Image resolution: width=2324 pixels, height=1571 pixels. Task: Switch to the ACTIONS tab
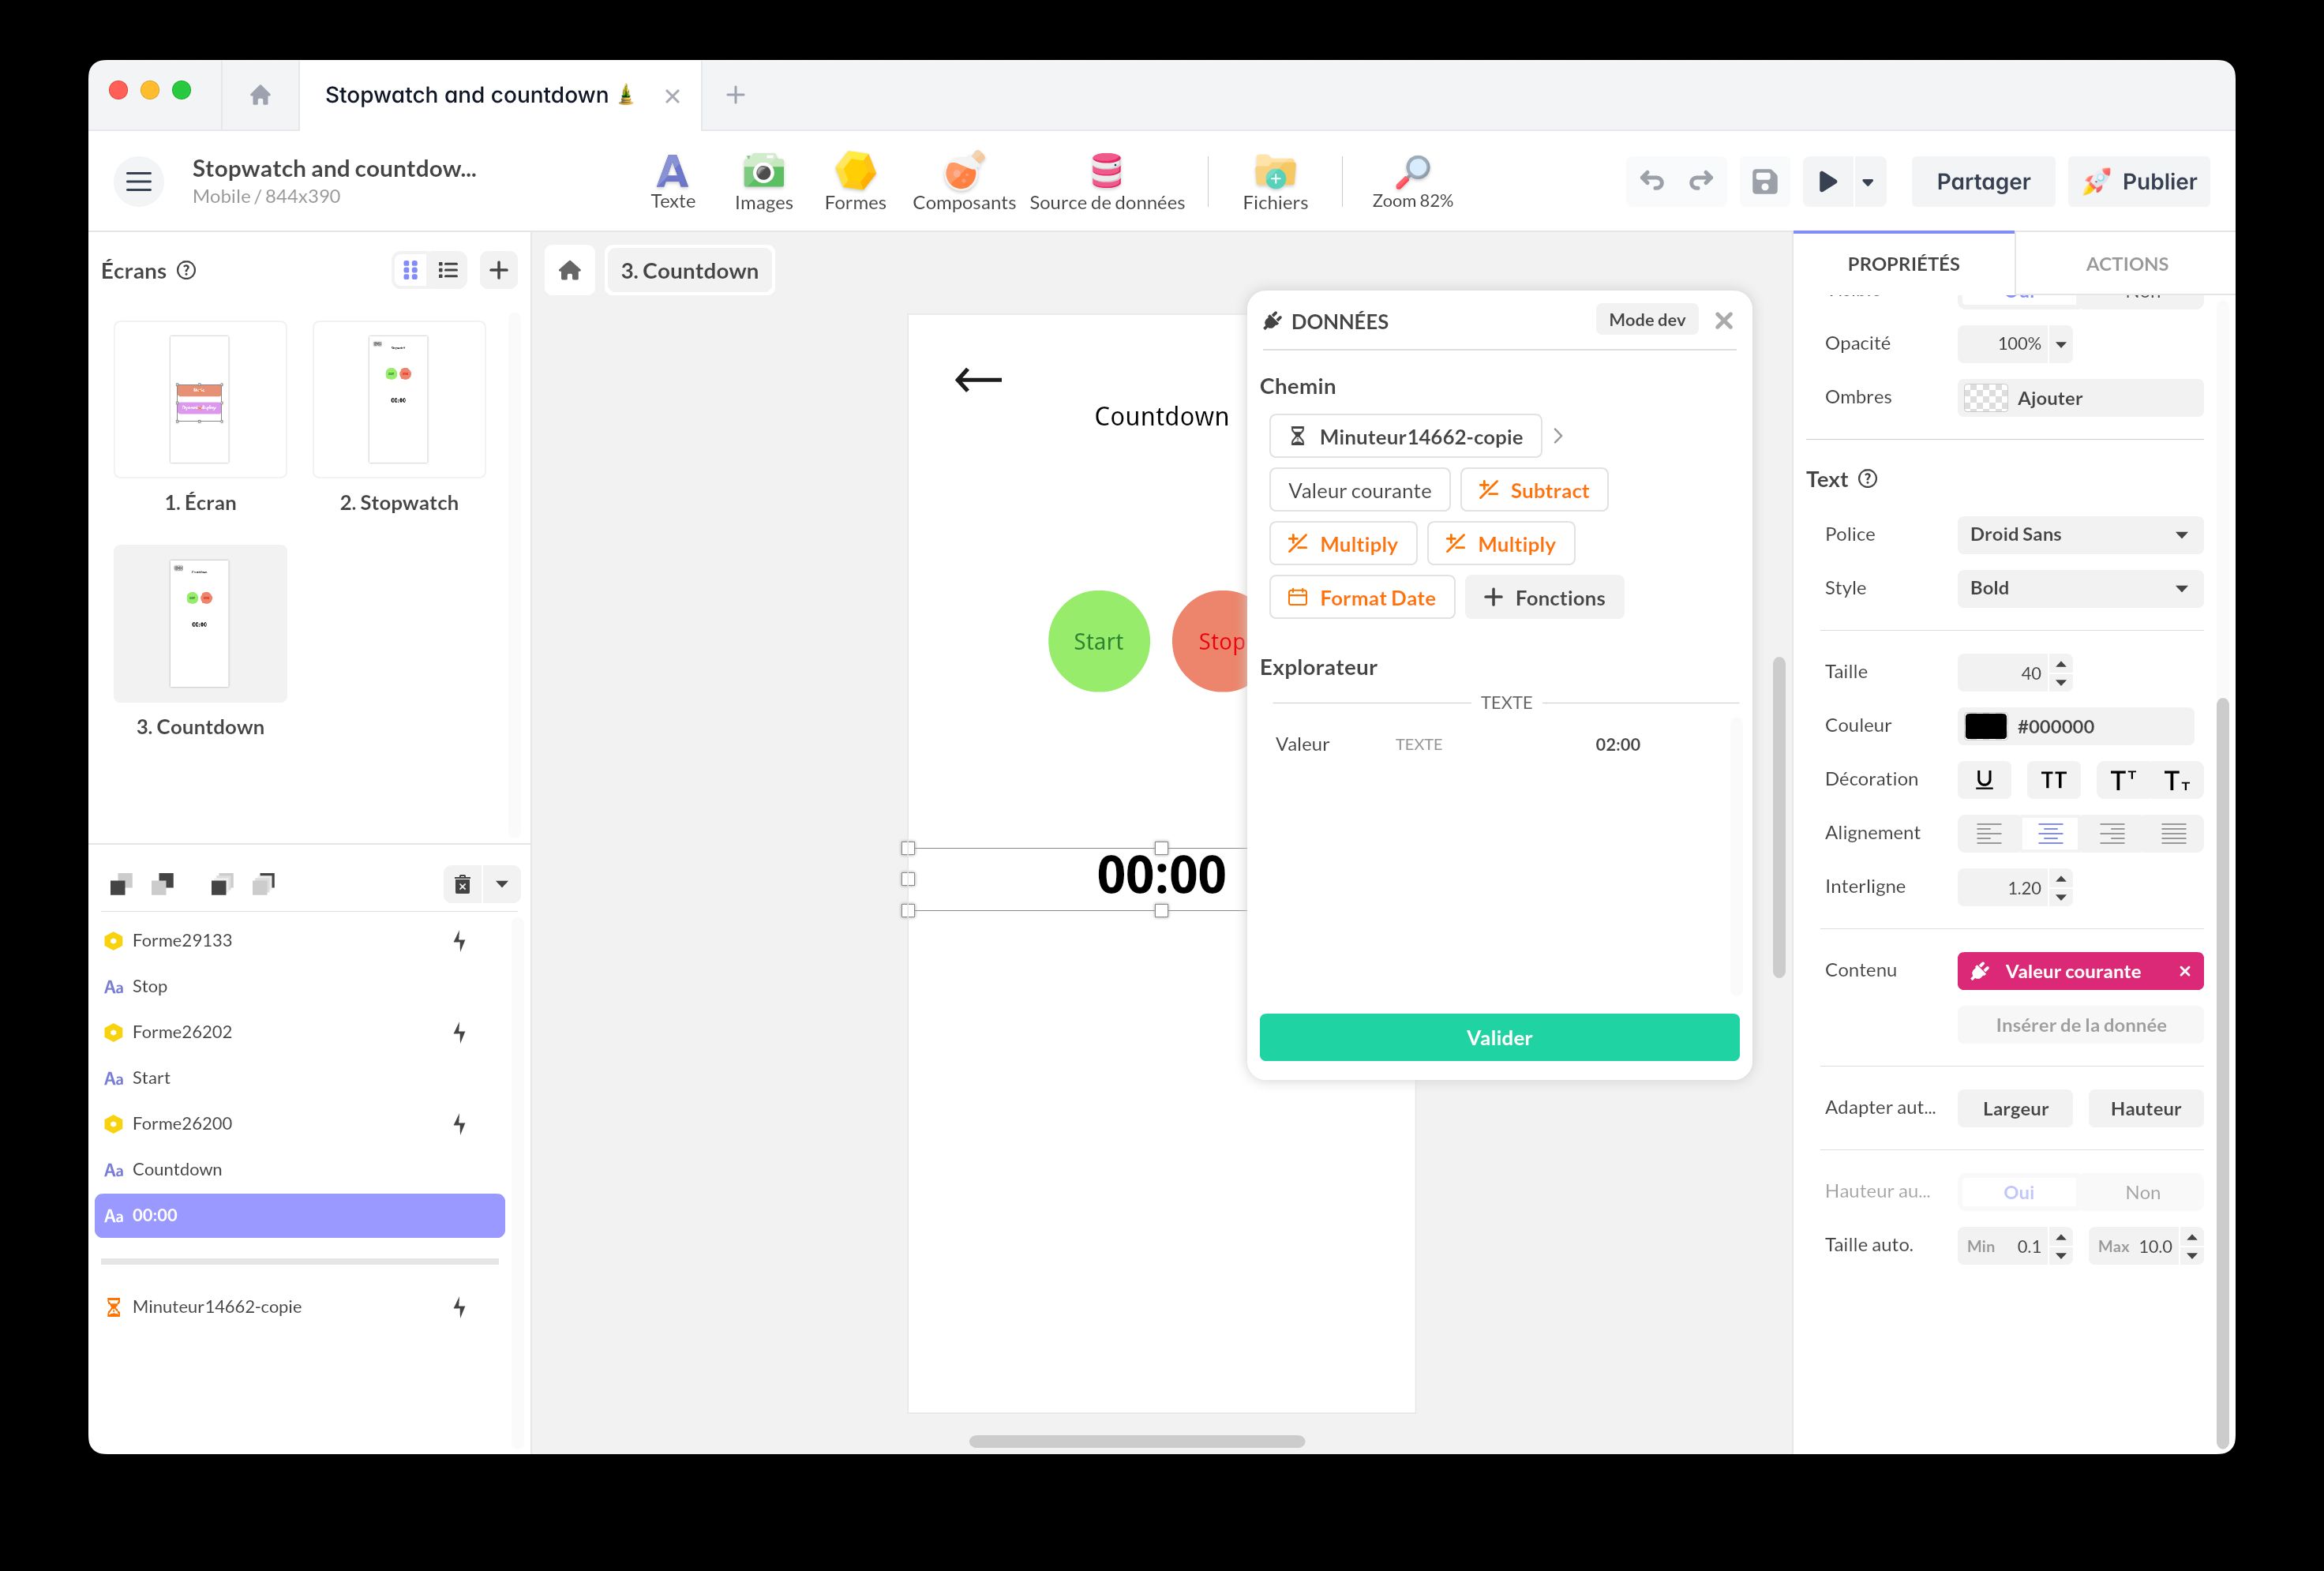point(2126,264)
